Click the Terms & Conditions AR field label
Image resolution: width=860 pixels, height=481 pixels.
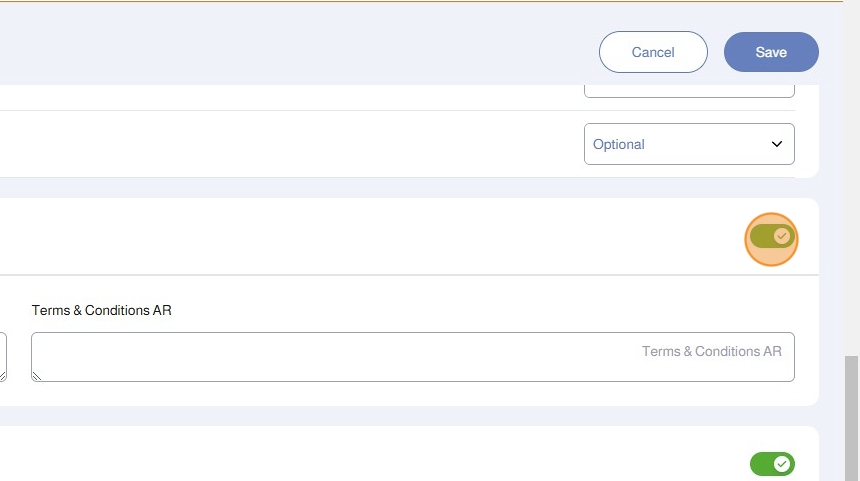click(x=102, y=310)
